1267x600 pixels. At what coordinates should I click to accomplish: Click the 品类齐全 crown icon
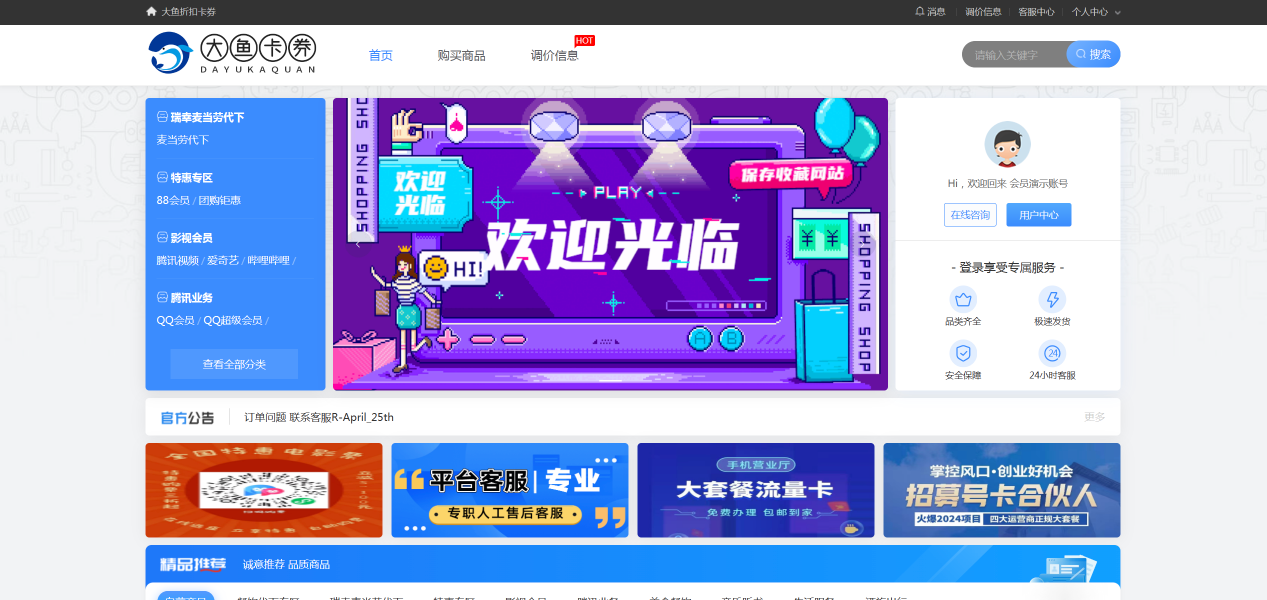(964, 299)
